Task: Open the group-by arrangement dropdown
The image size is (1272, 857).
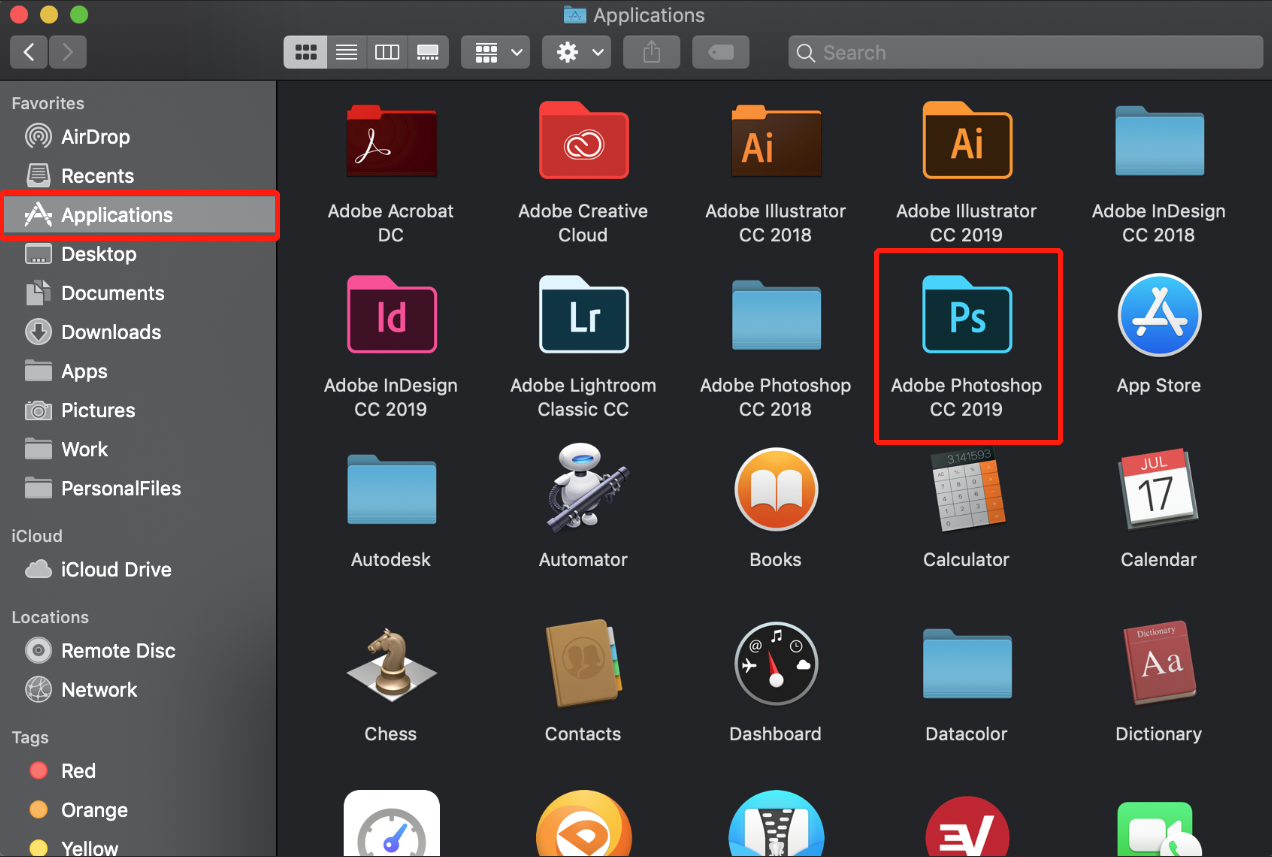Action: tap(495, 52)
